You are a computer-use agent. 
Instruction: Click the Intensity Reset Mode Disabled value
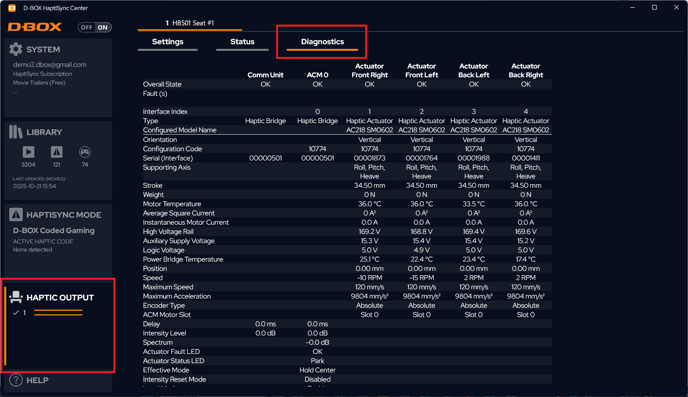click(x=317, y=379)
